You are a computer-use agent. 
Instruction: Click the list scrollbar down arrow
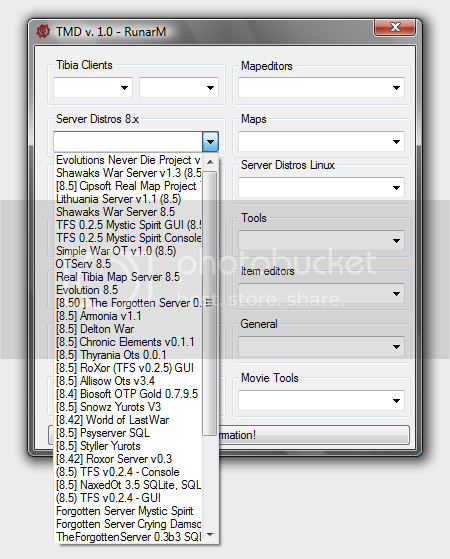210,534
